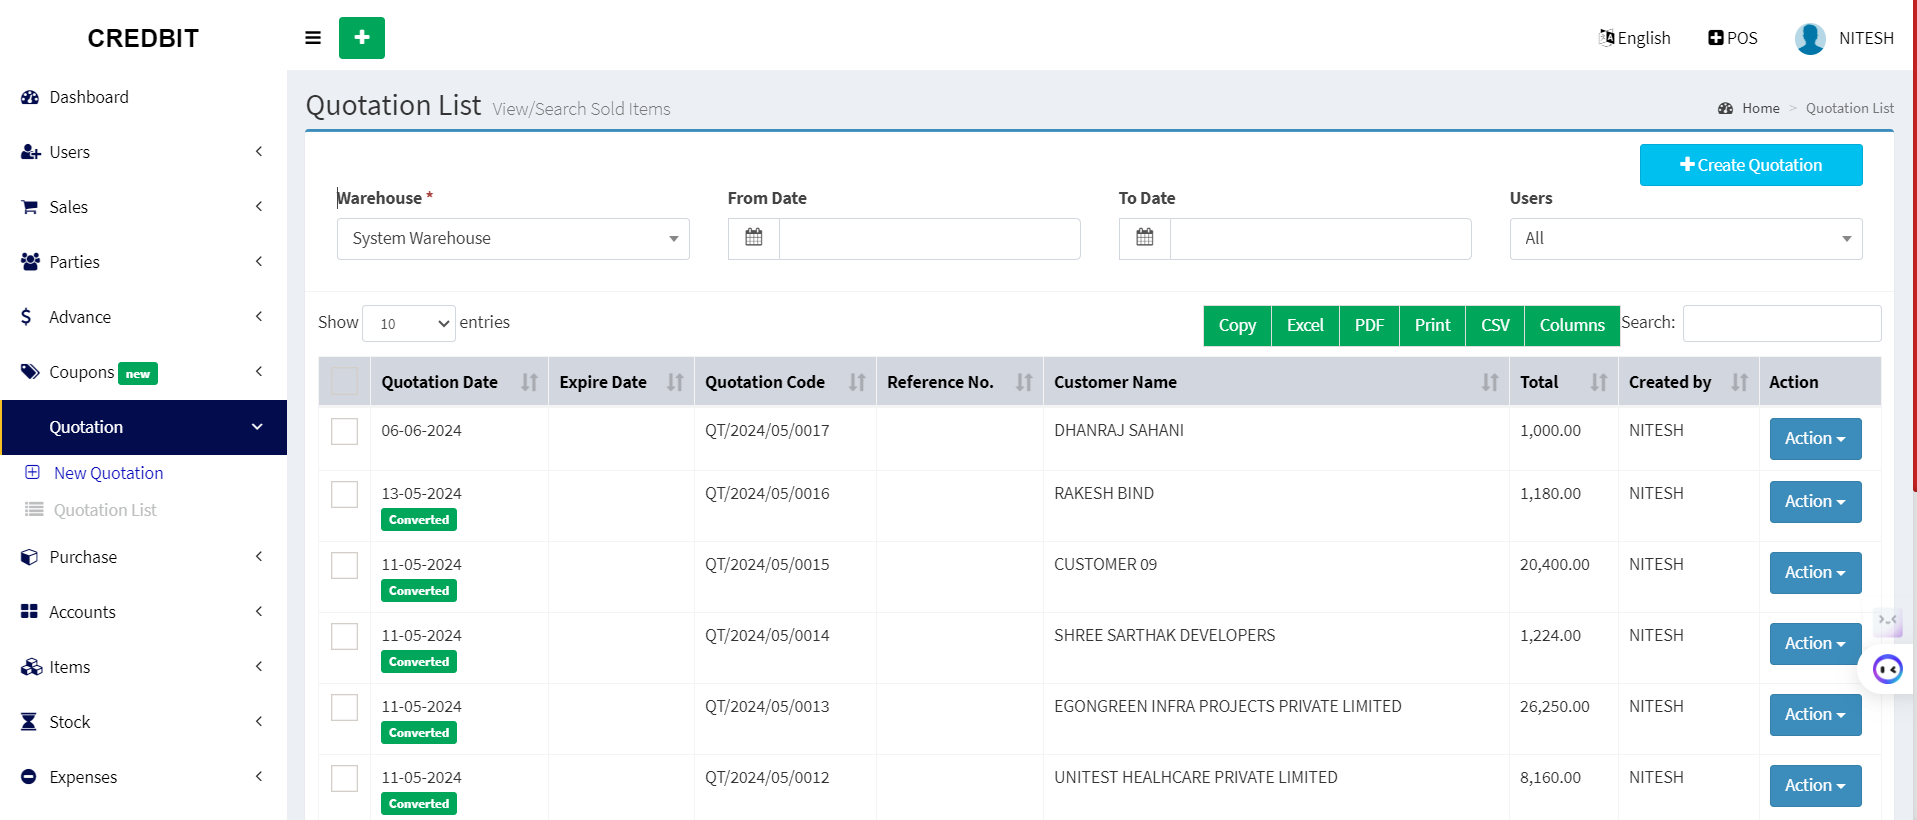Sort by Quotation Code column arrows
The height and width of the screenshot is (820, 1917).
[x=857, y=382]
